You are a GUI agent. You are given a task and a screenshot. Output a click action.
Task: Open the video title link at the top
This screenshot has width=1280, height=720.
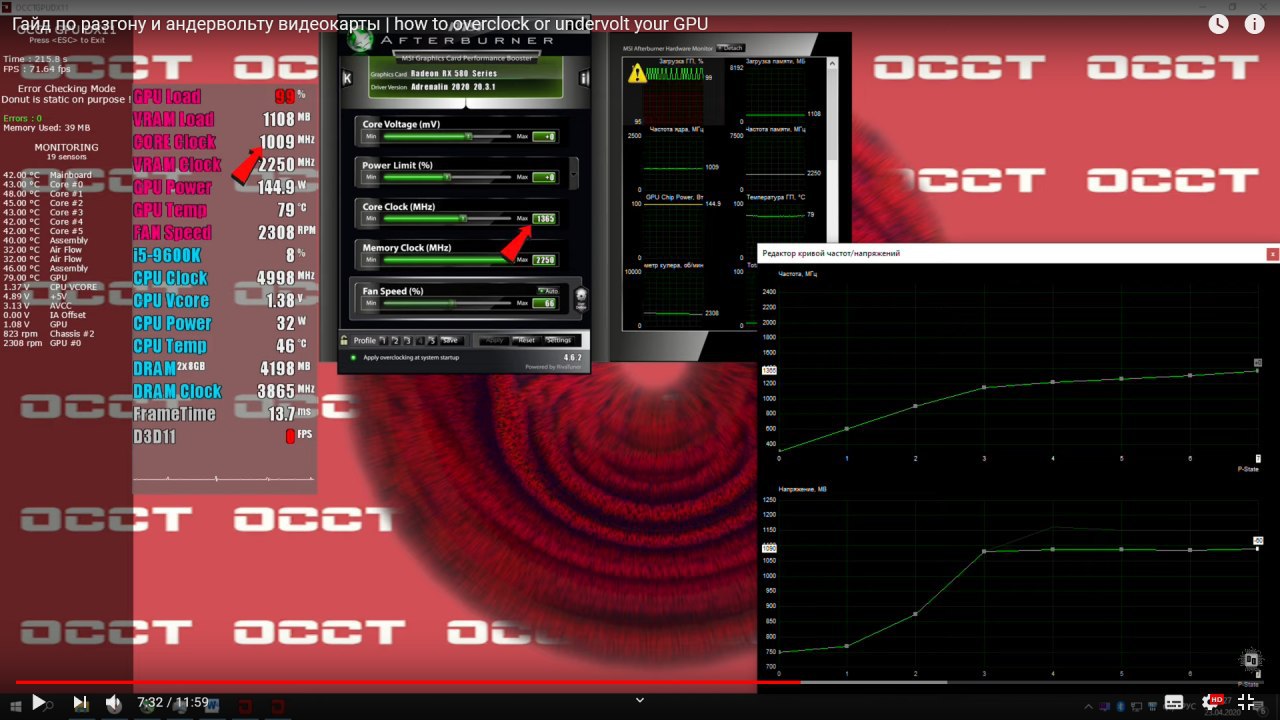[360, 24]
